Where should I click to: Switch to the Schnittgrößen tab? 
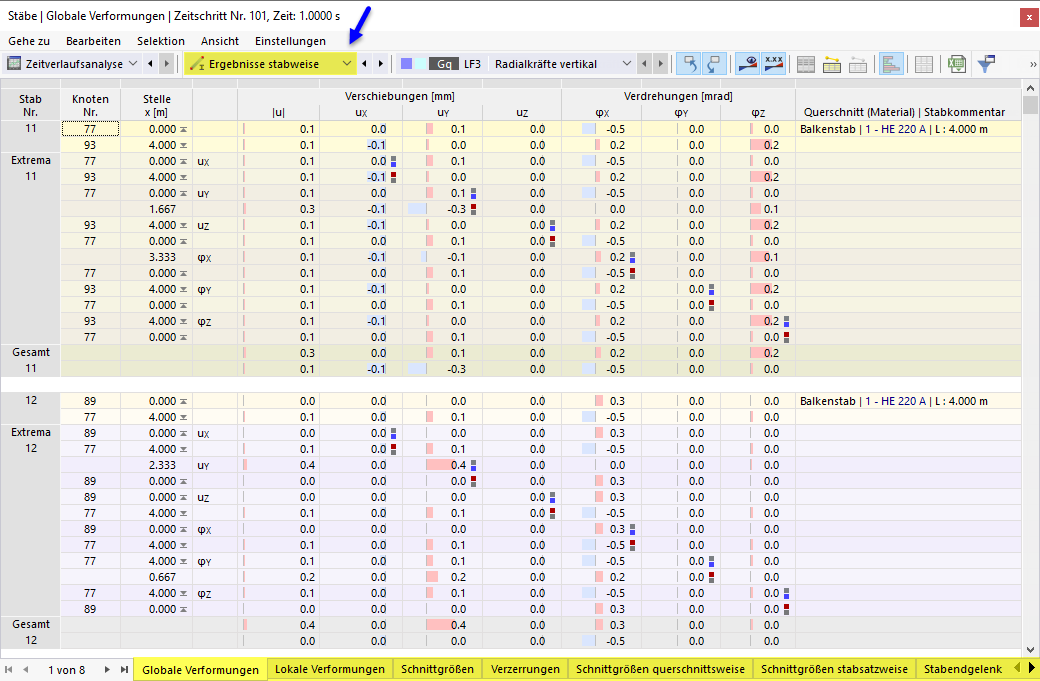[x=437, y=669]
